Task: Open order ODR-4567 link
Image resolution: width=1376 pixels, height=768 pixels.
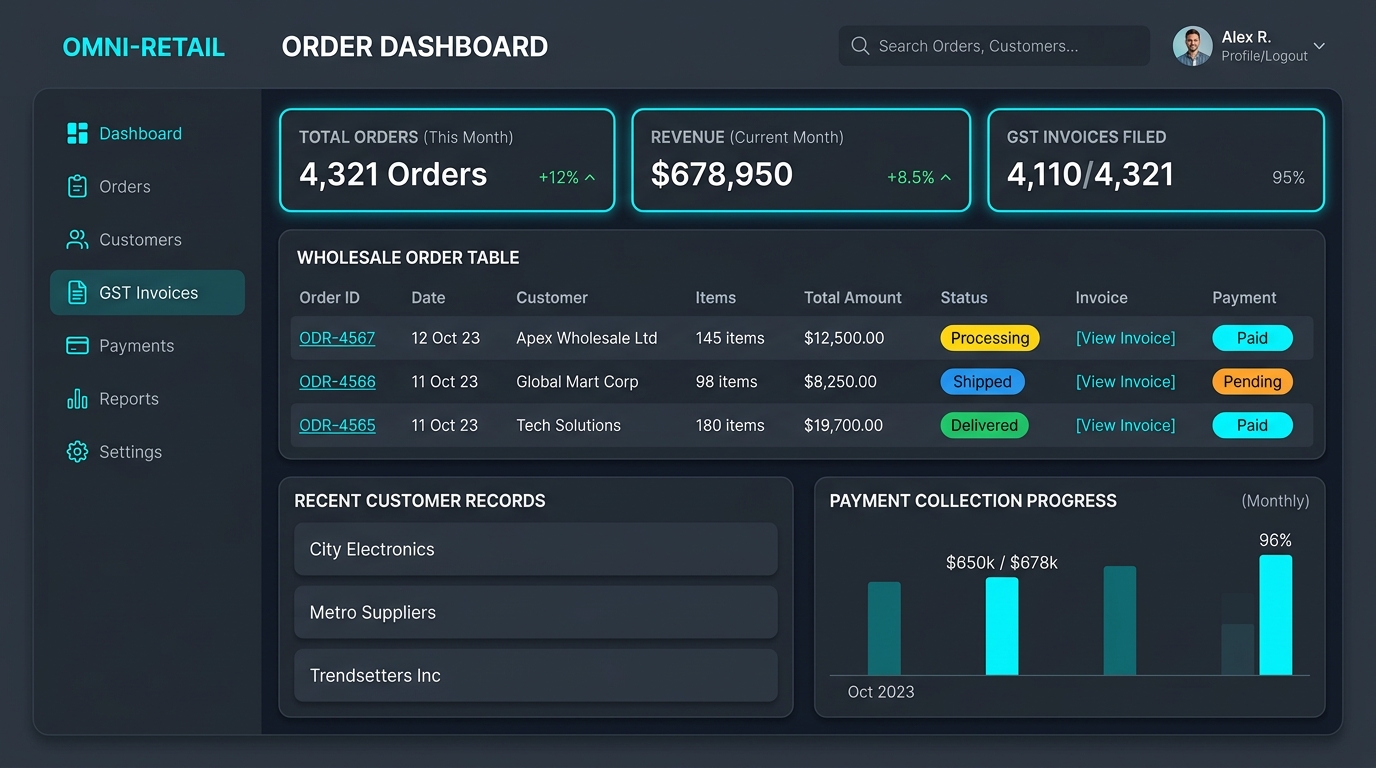Action: tap(337, 338)
